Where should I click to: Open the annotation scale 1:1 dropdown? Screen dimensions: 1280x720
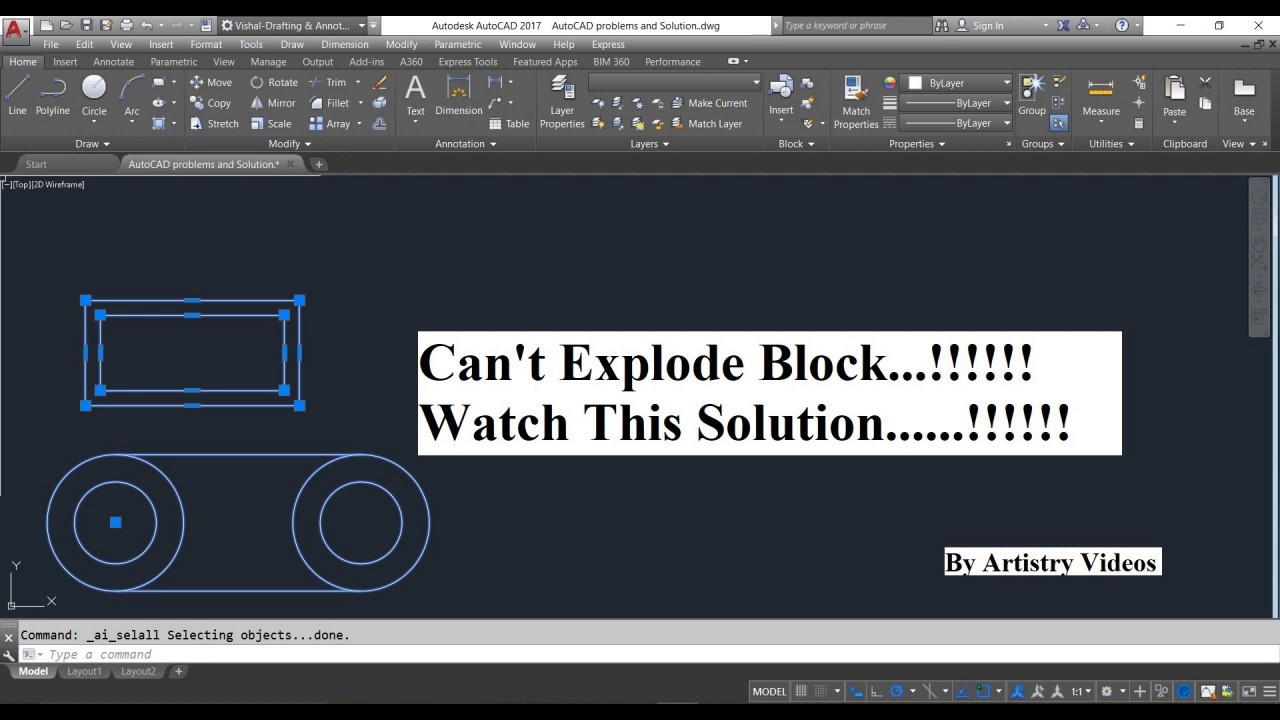pos(1081,691)
